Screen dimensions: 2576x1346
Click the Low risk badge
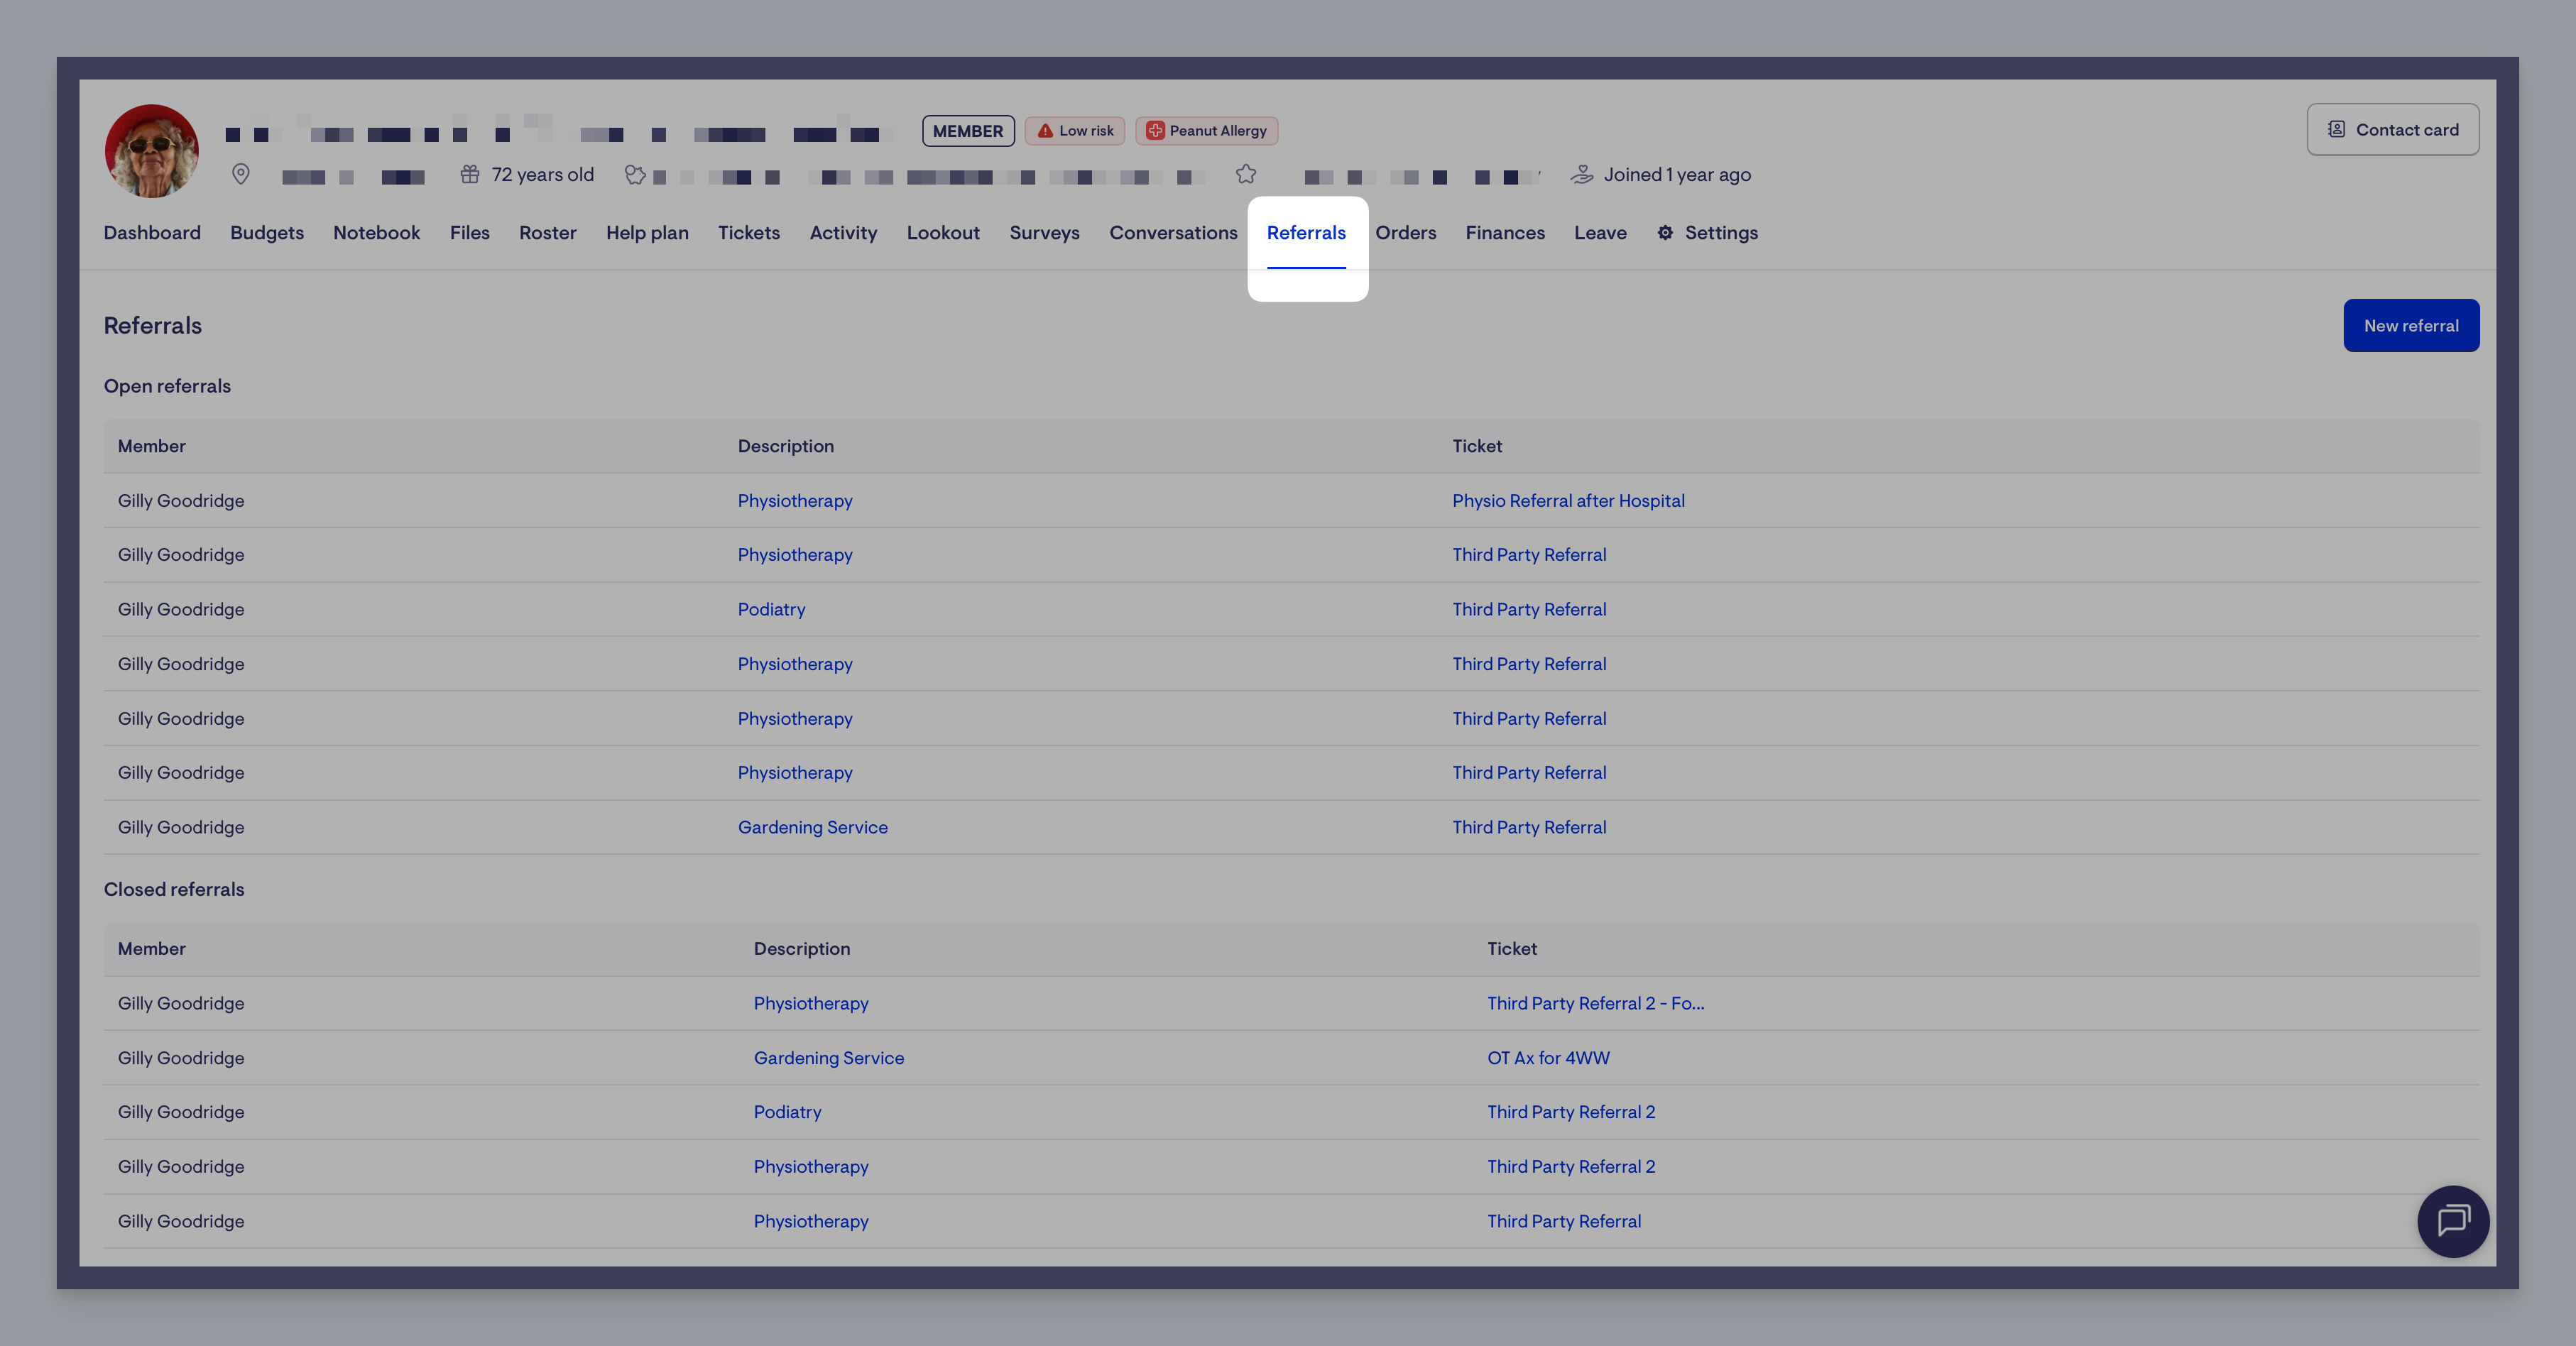(x=1075, y=131)
